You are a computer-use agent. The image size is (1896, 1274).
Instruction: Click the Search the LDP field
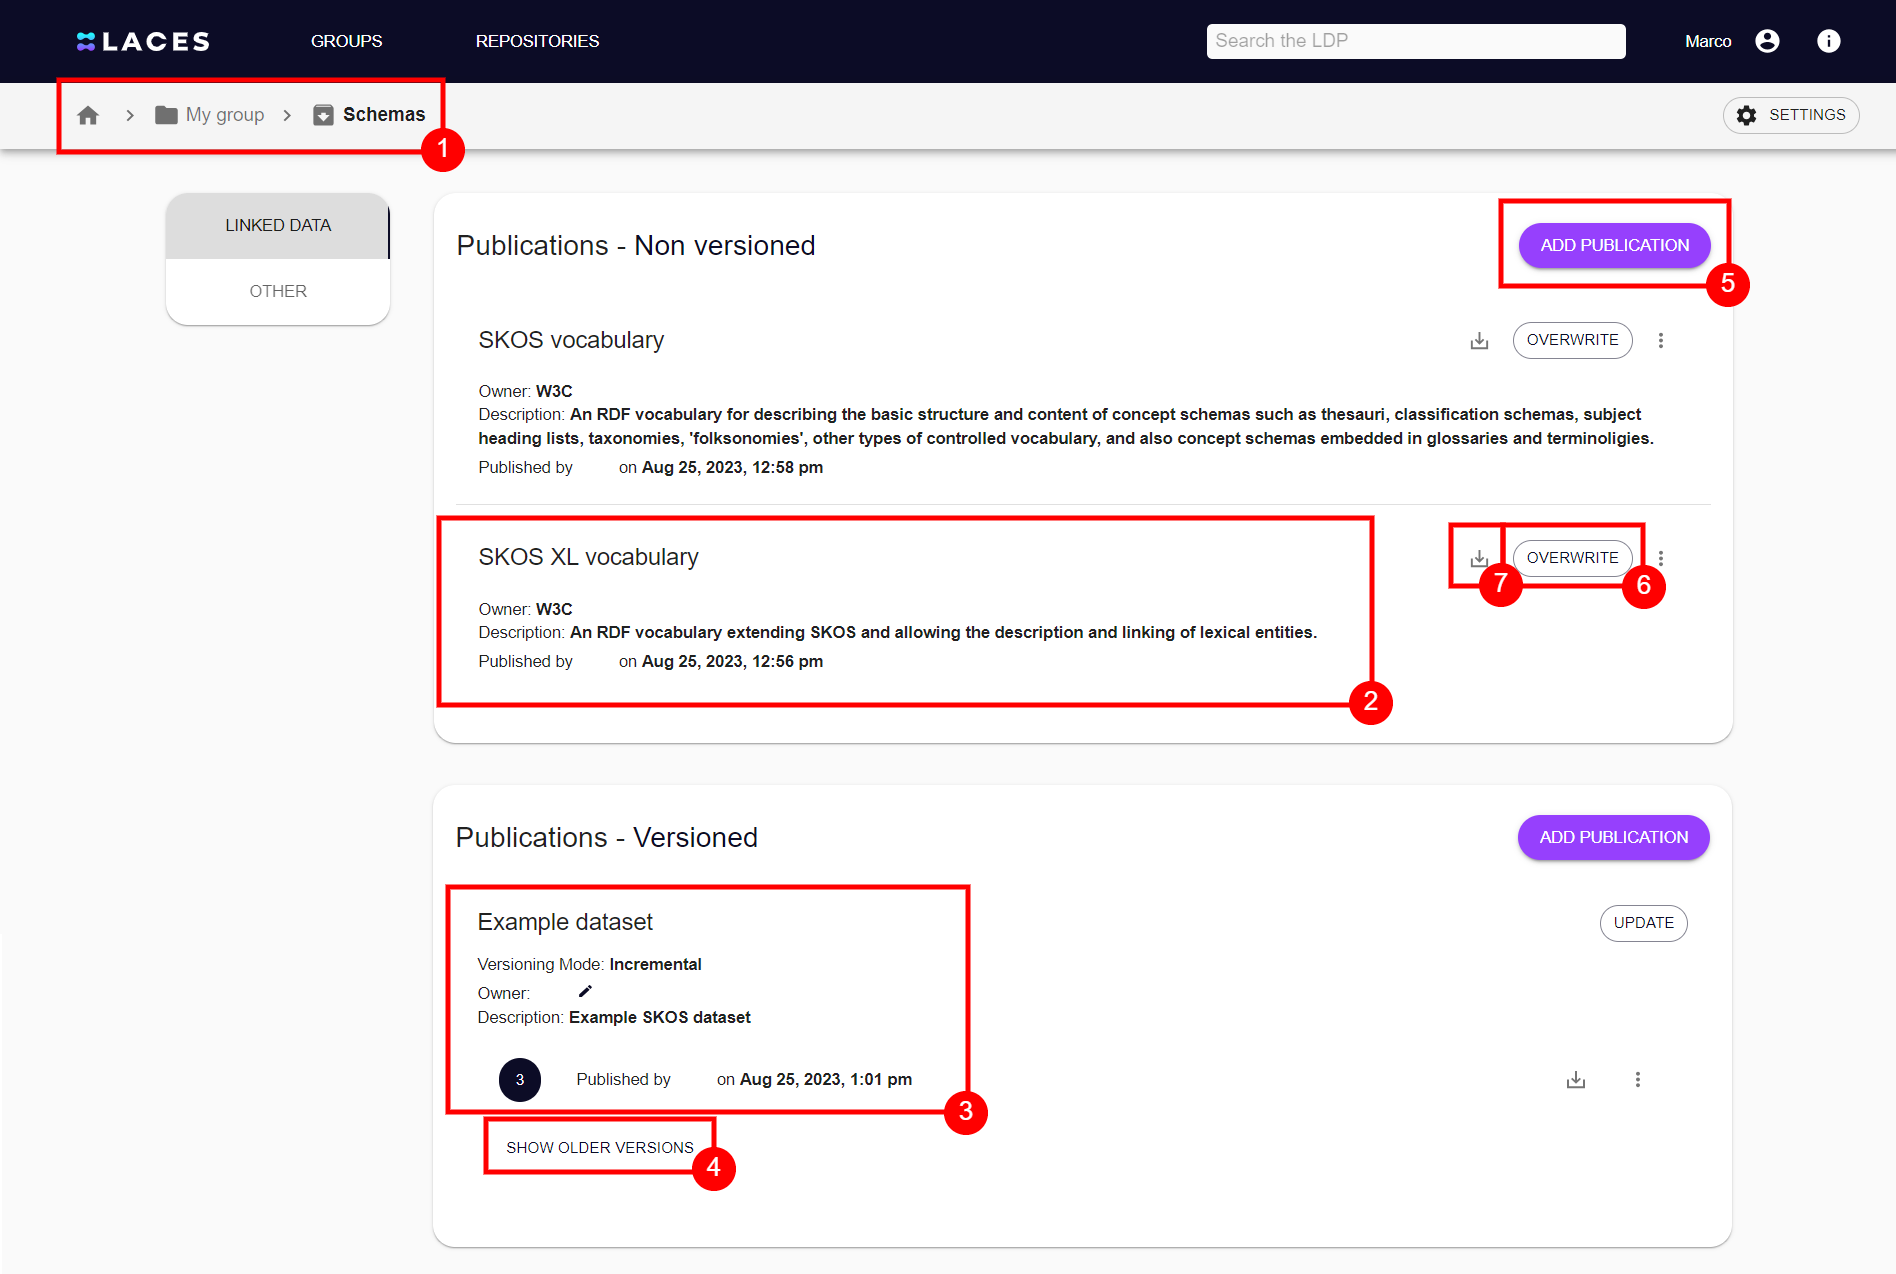[1415, 41]
